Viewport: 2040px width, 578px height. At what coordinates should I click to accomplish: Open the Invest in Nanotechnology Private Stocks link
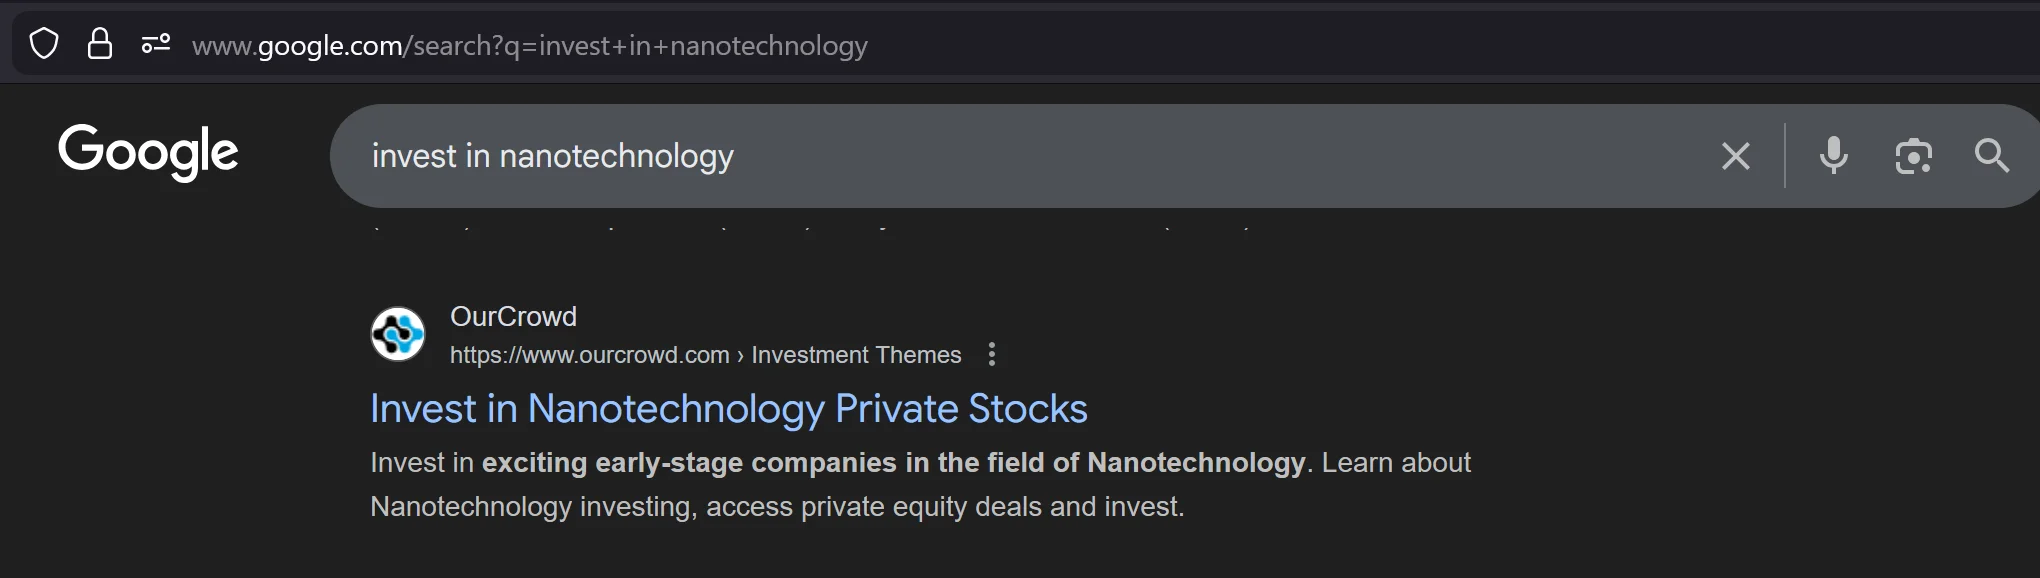point(729,409)
